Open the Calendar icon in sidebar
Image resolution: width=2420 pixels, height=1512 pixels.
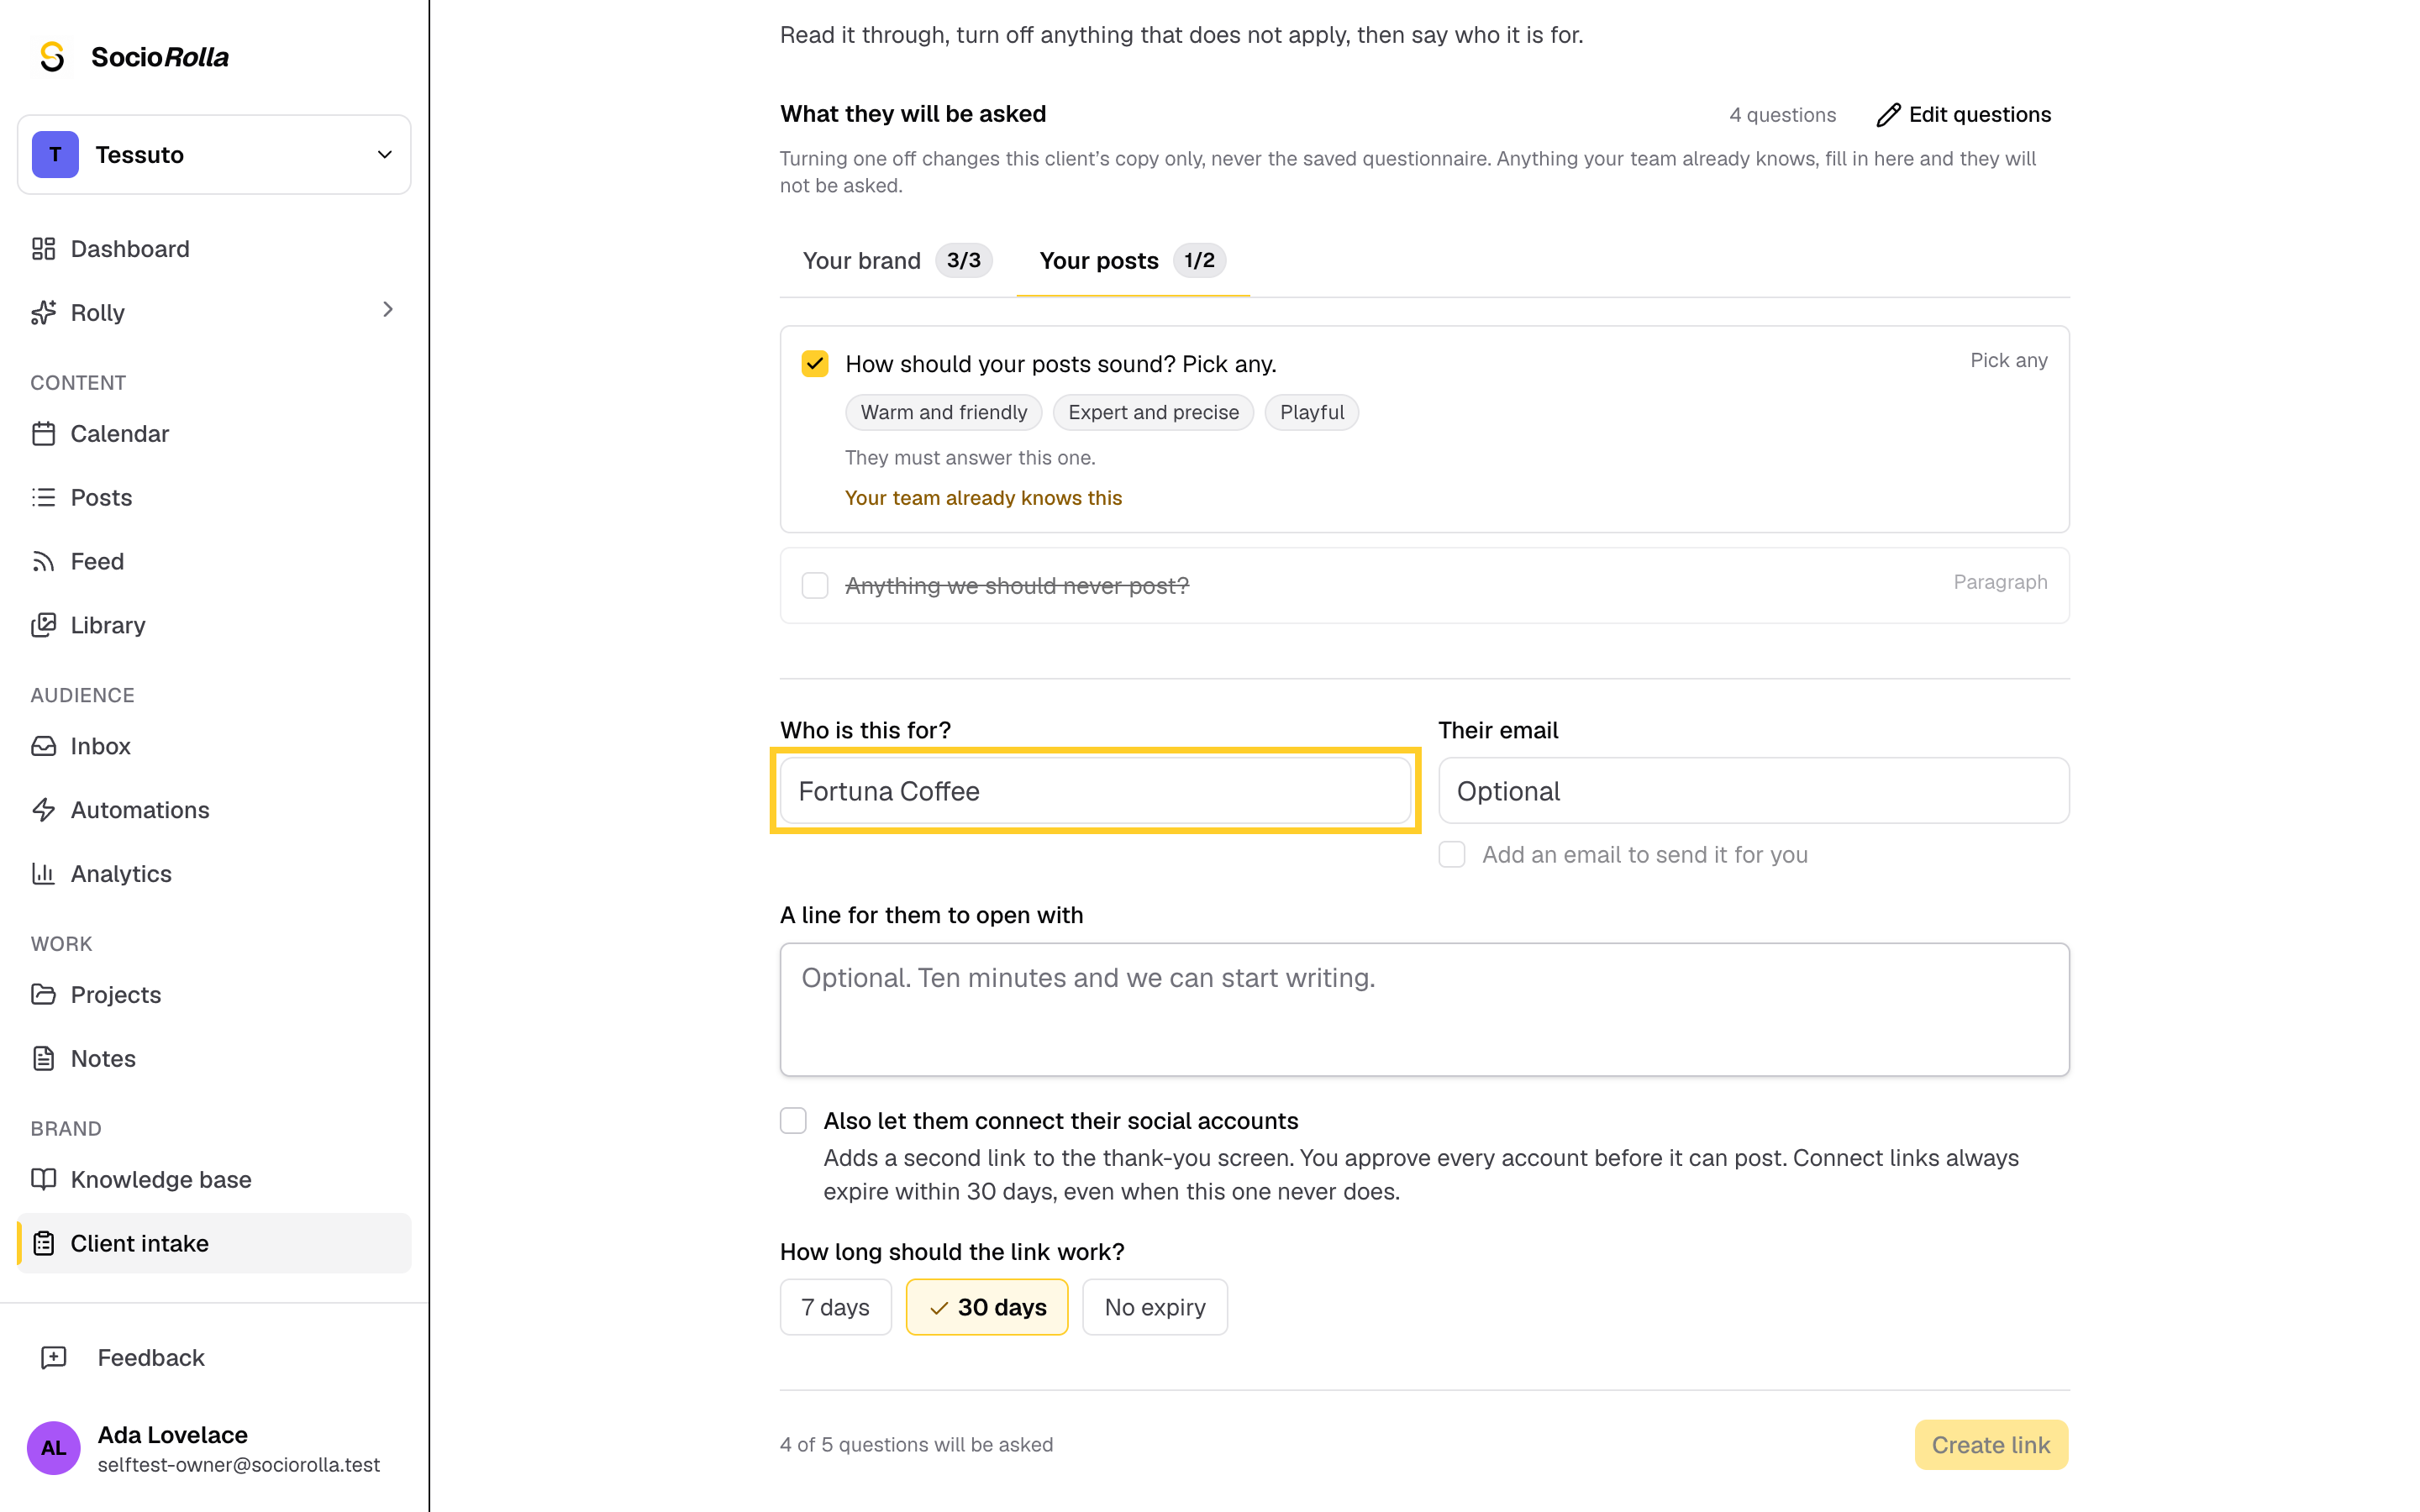coord(43,433)
